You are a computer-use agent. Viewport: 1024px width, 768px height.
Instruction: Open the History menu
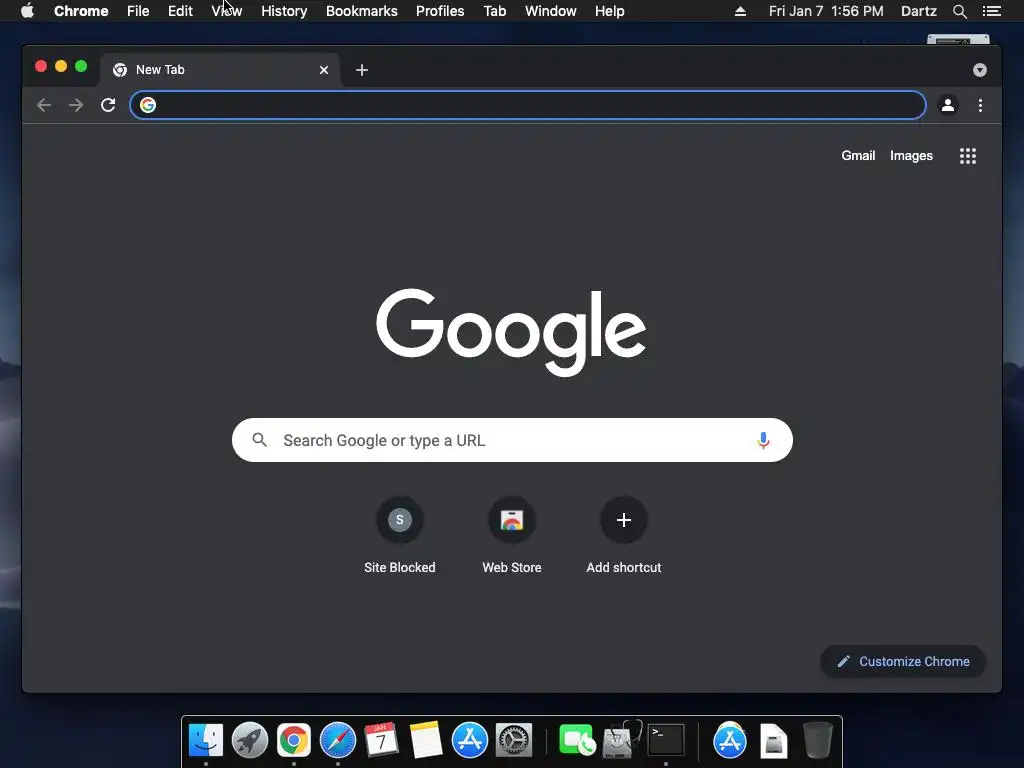pos(284,11)
